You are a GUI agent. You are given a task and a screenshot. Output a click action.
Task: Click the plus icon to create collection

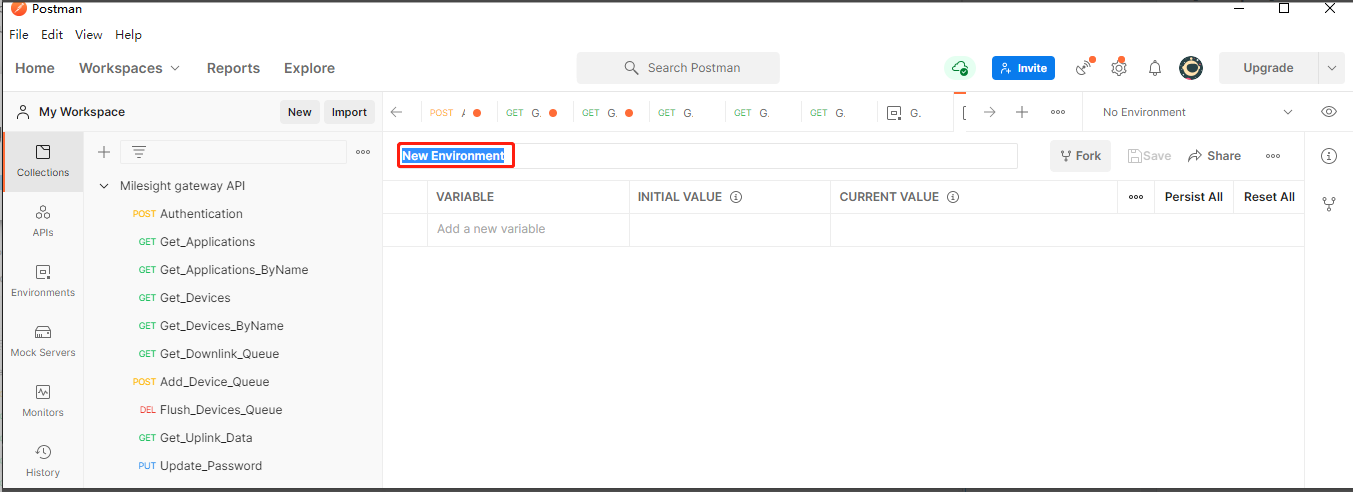coord(103,152)
